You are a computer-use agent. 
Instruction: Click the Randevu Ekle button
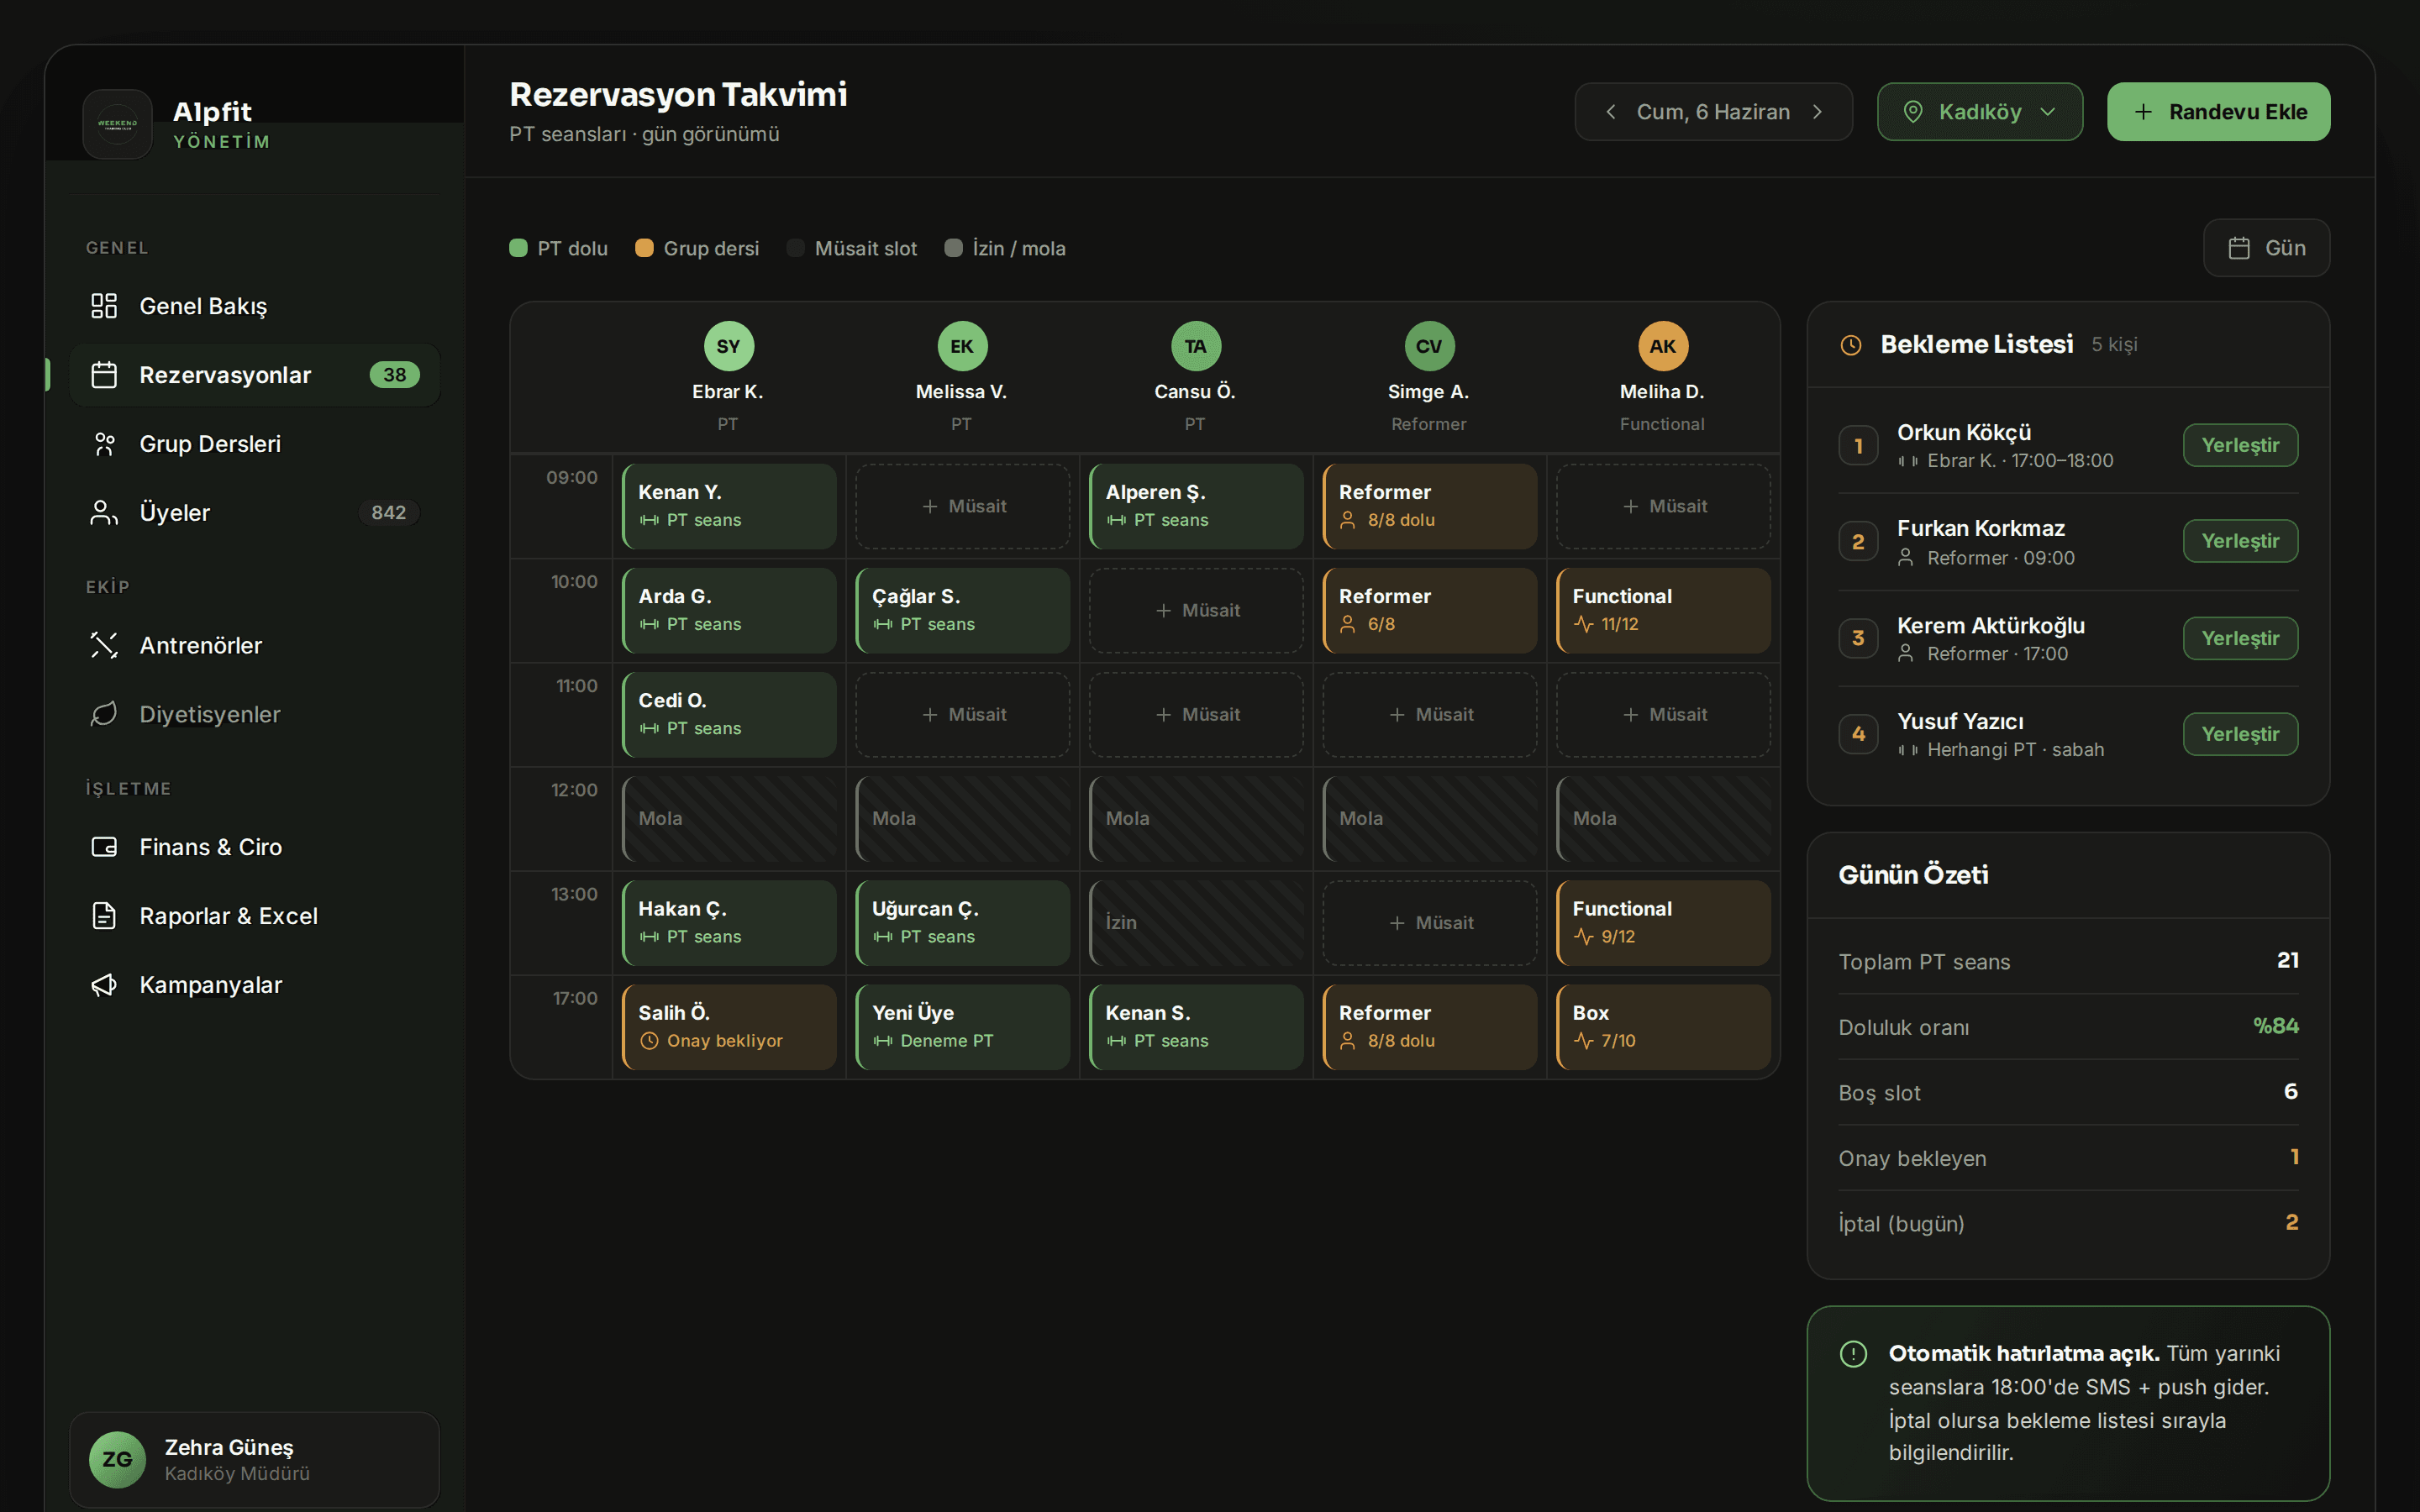(x=2218, y=112)
